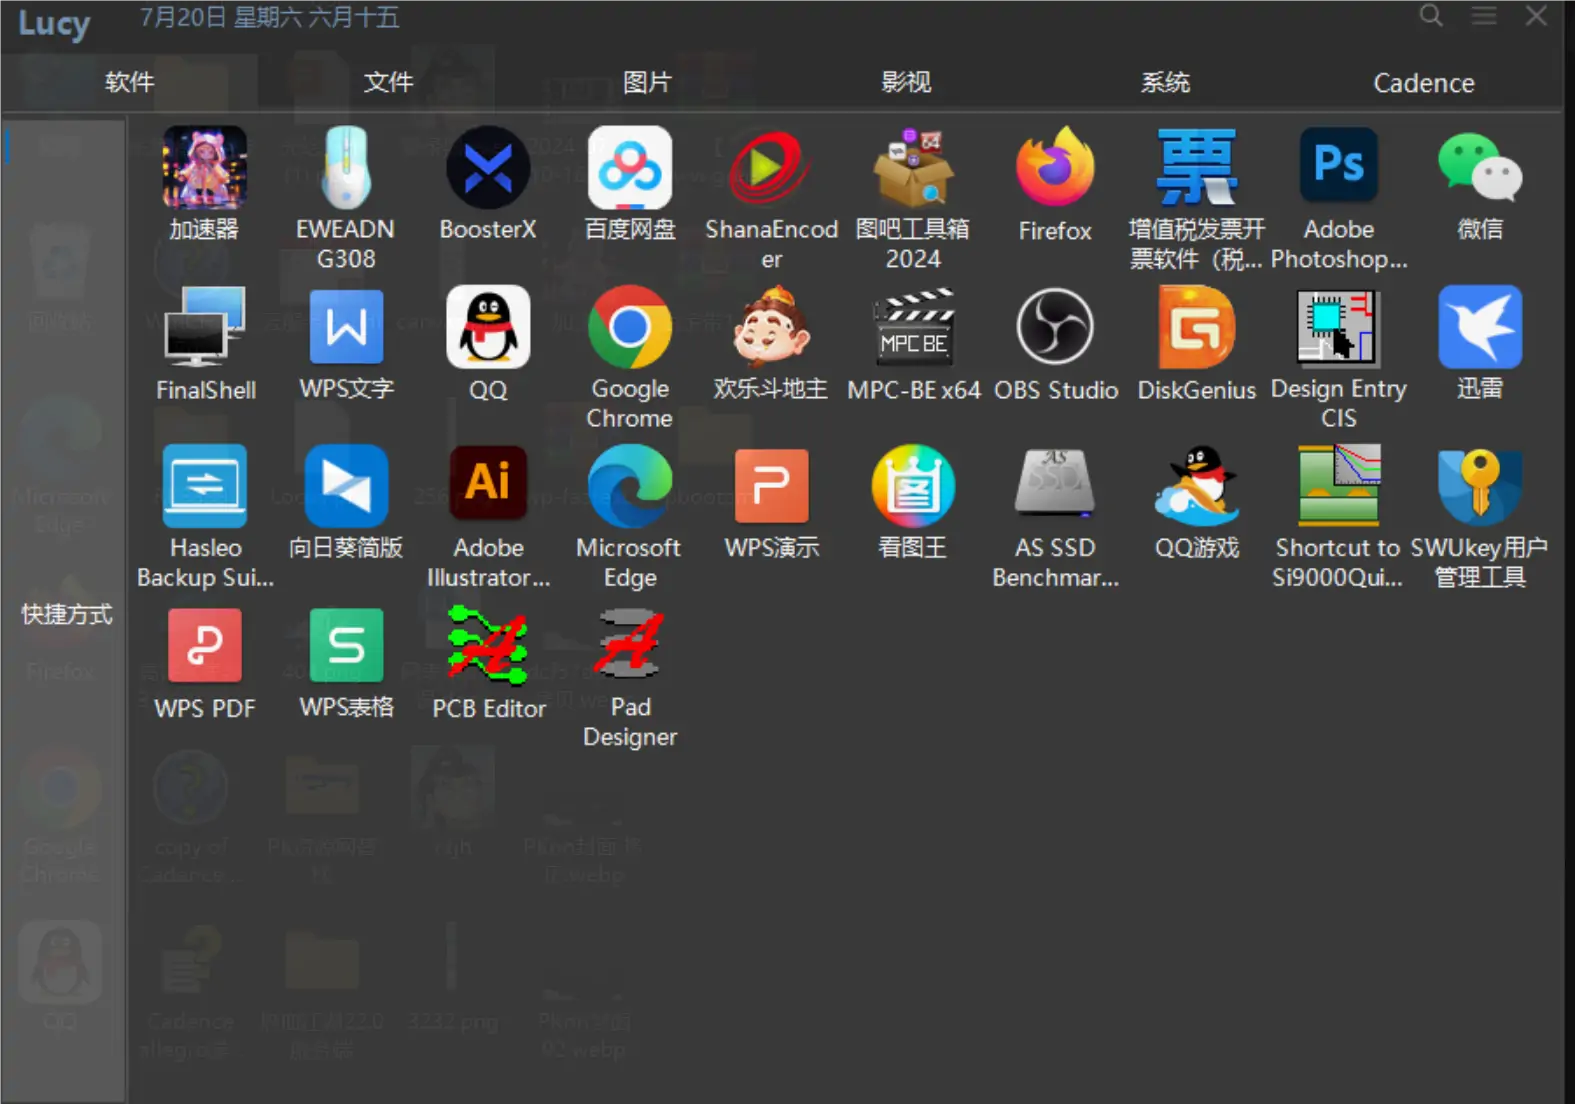This screenshot has width=1575, height=1104.
Task: Launch WPS表格 spreadsheet
Action: [346, 646]
